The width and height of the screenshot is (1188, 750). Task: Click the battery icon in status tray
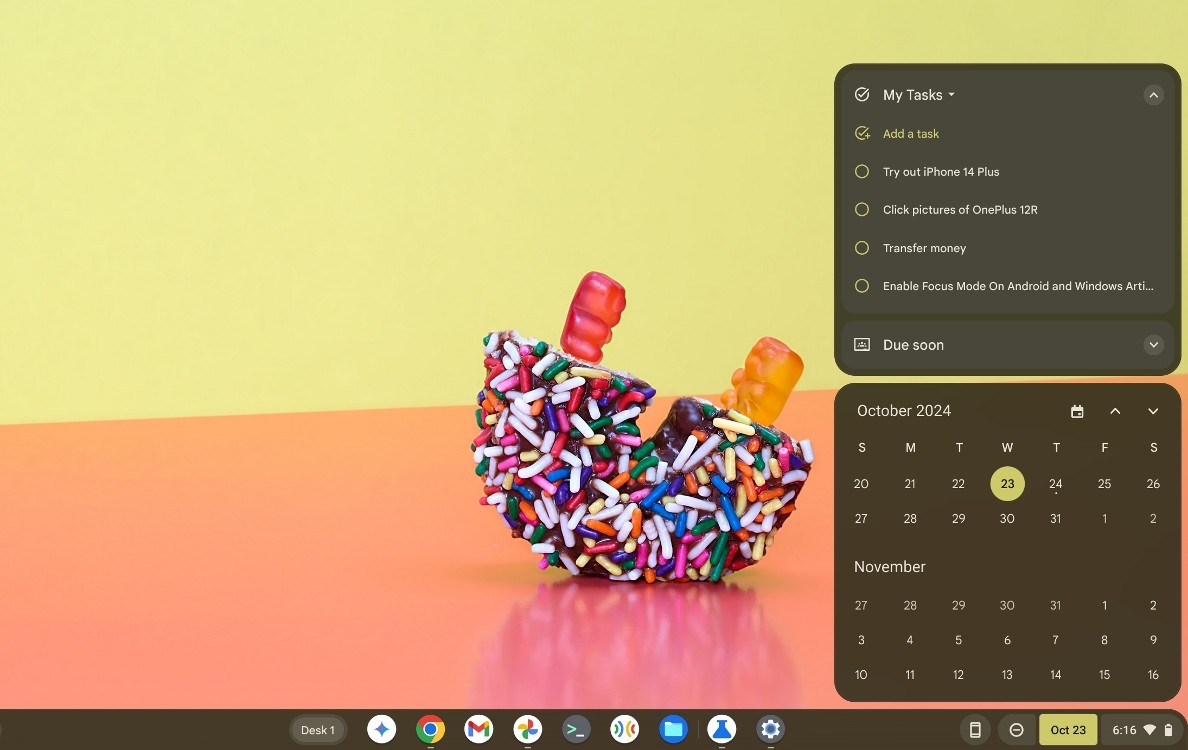coord(1168,730)
